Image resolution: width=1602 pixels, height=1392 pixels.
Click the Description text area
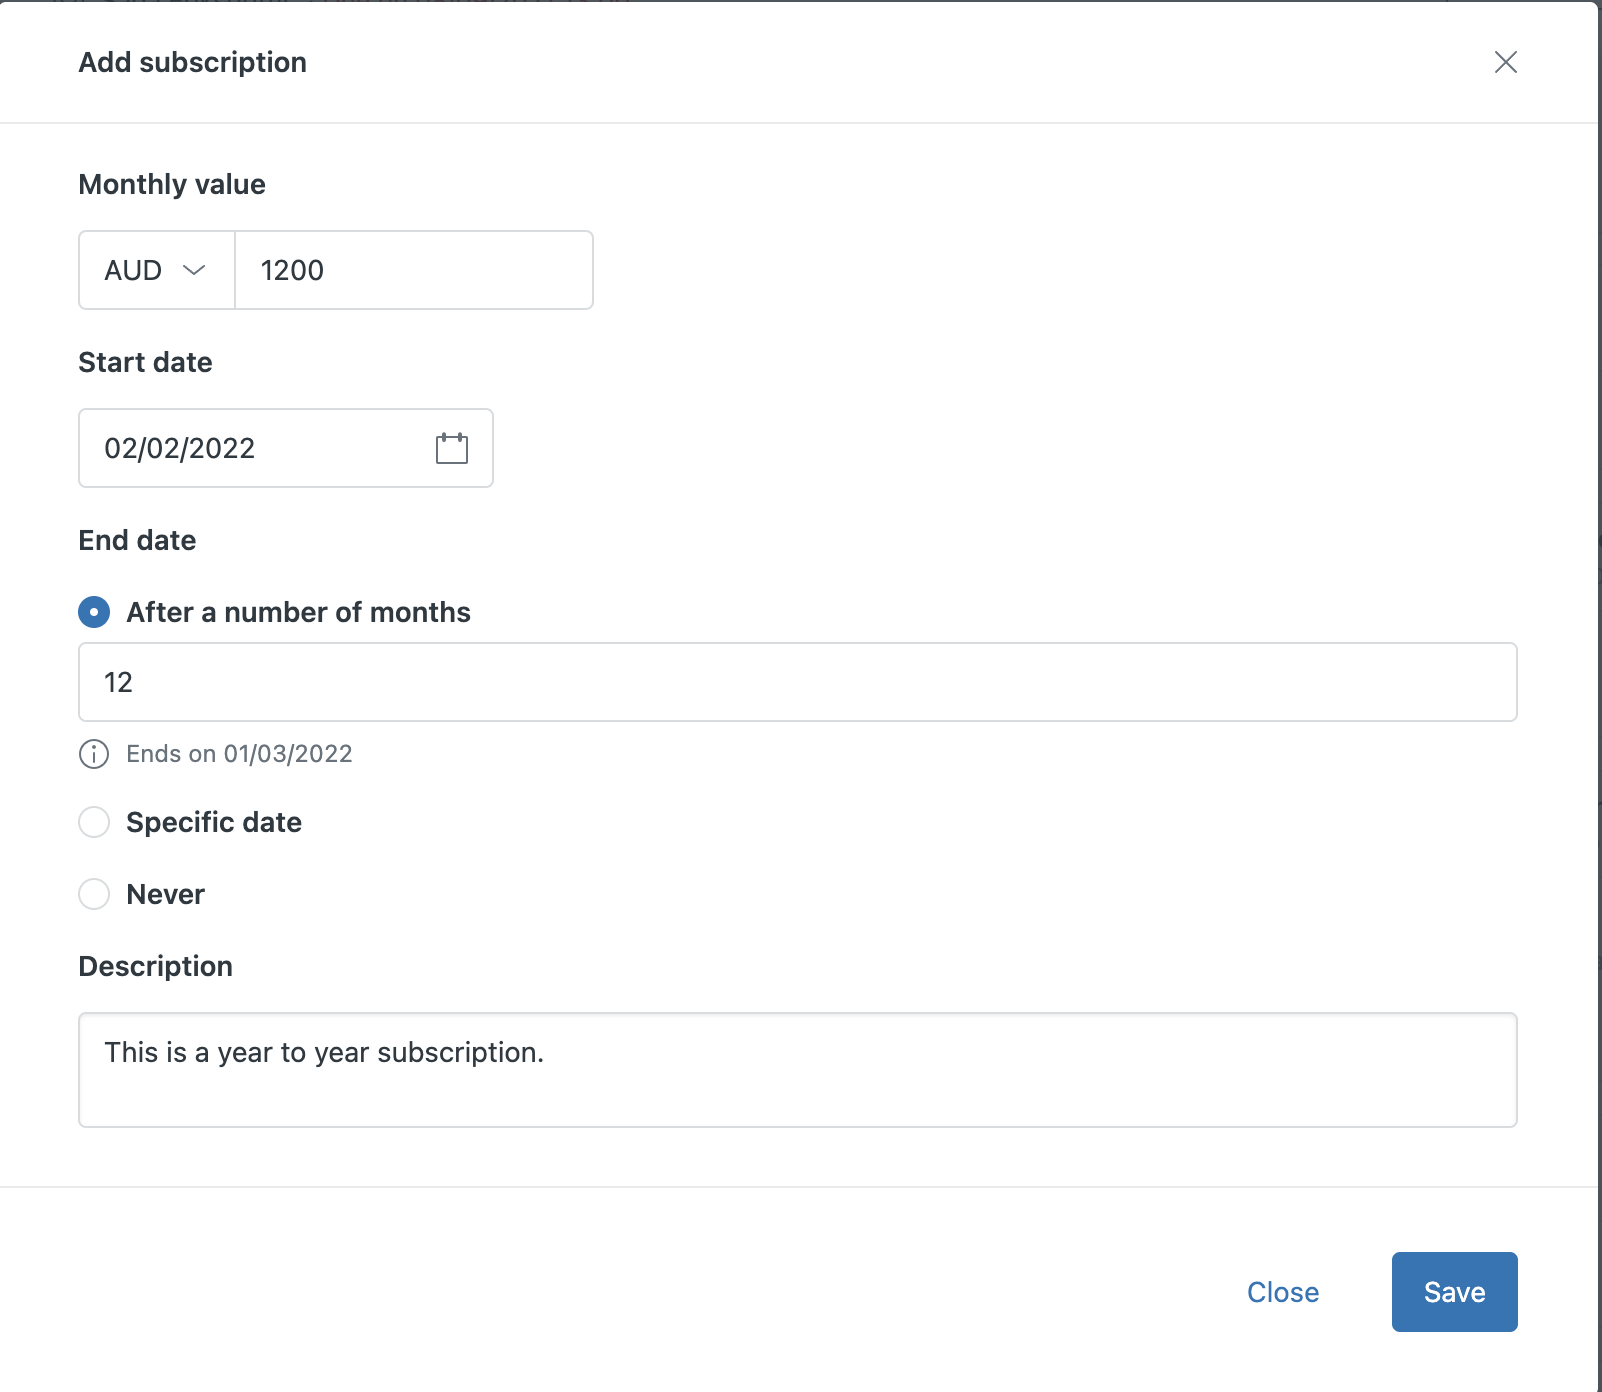798,1070
